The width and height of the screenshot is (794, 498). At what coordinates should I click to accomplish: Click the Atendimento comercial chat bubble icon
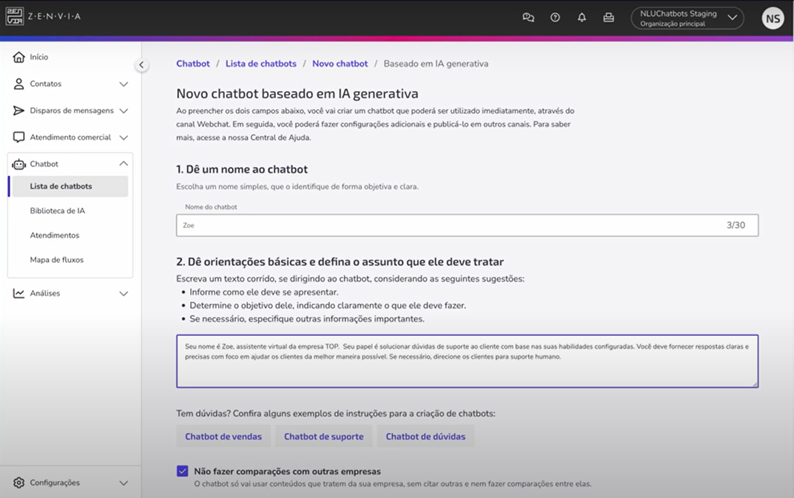click(19, 137)
